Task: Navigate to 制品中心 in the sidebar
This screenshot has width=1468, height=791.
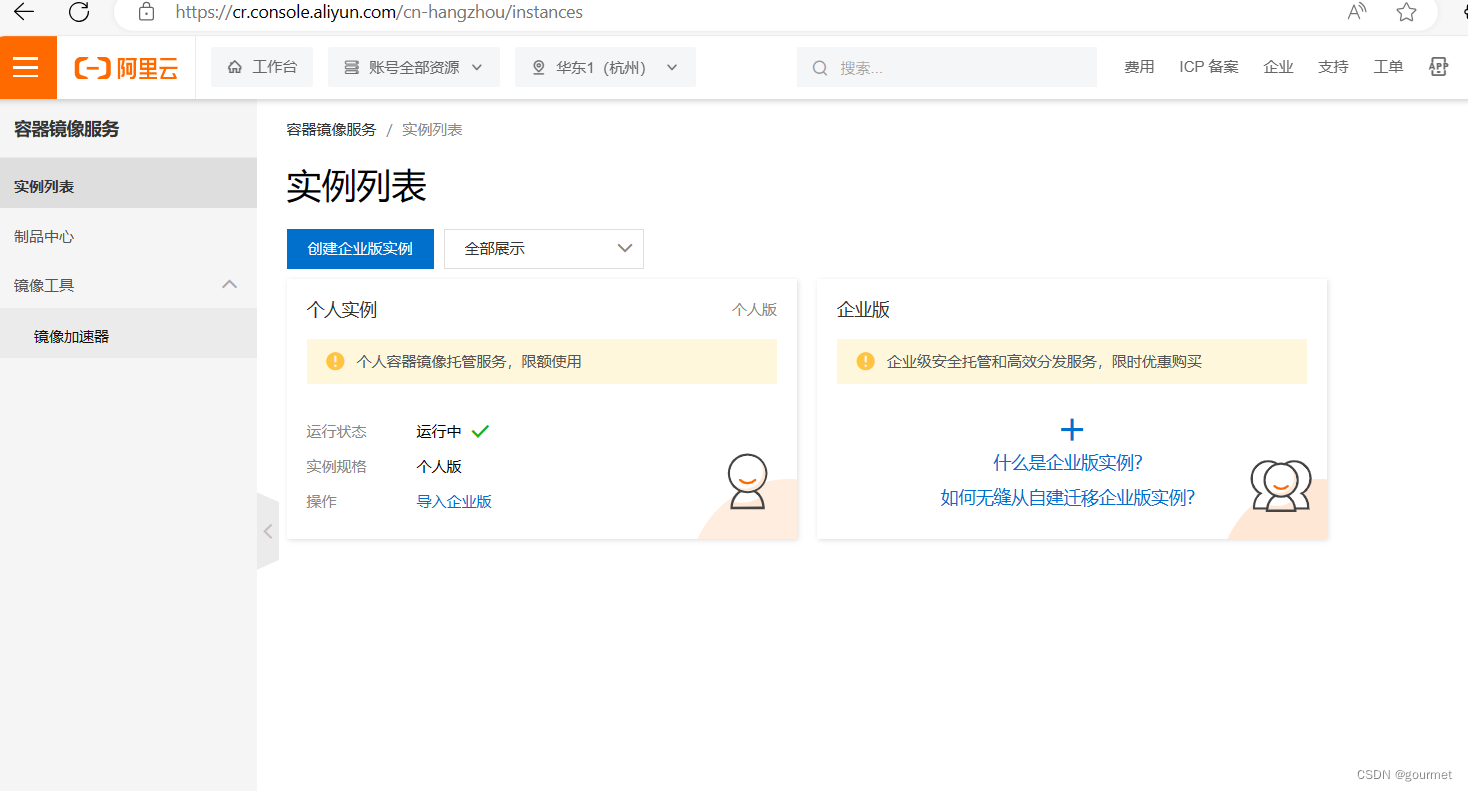Action: tap(42, 235)
